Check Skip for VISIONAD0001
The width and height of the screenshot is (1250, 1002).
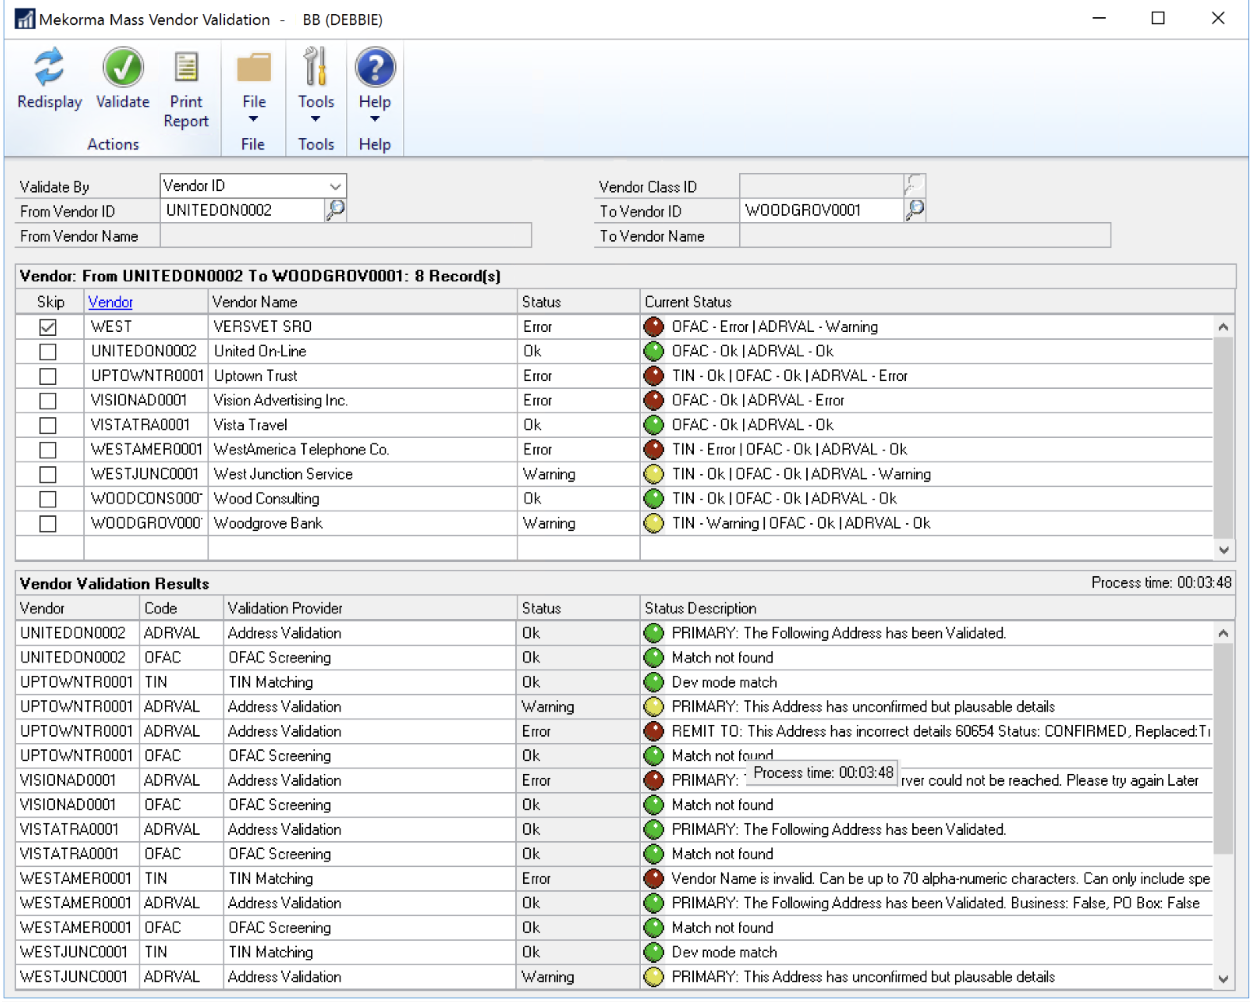[x=48, y=401]
